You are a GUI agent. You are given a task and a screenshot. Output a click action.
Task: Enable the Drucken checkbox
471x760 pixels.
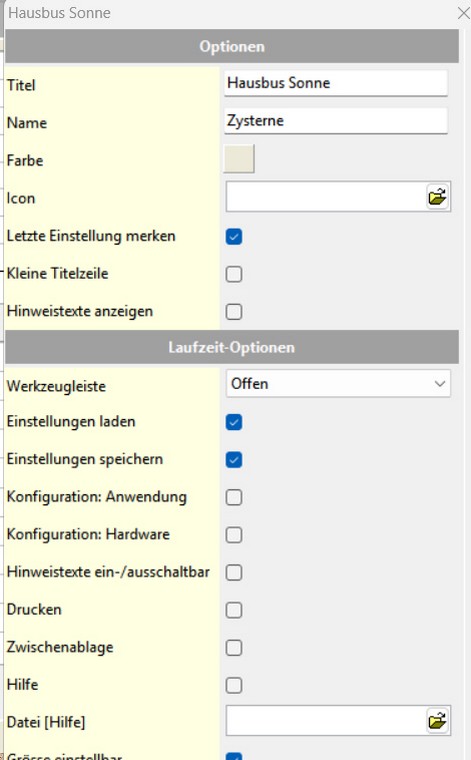(234, 610)
